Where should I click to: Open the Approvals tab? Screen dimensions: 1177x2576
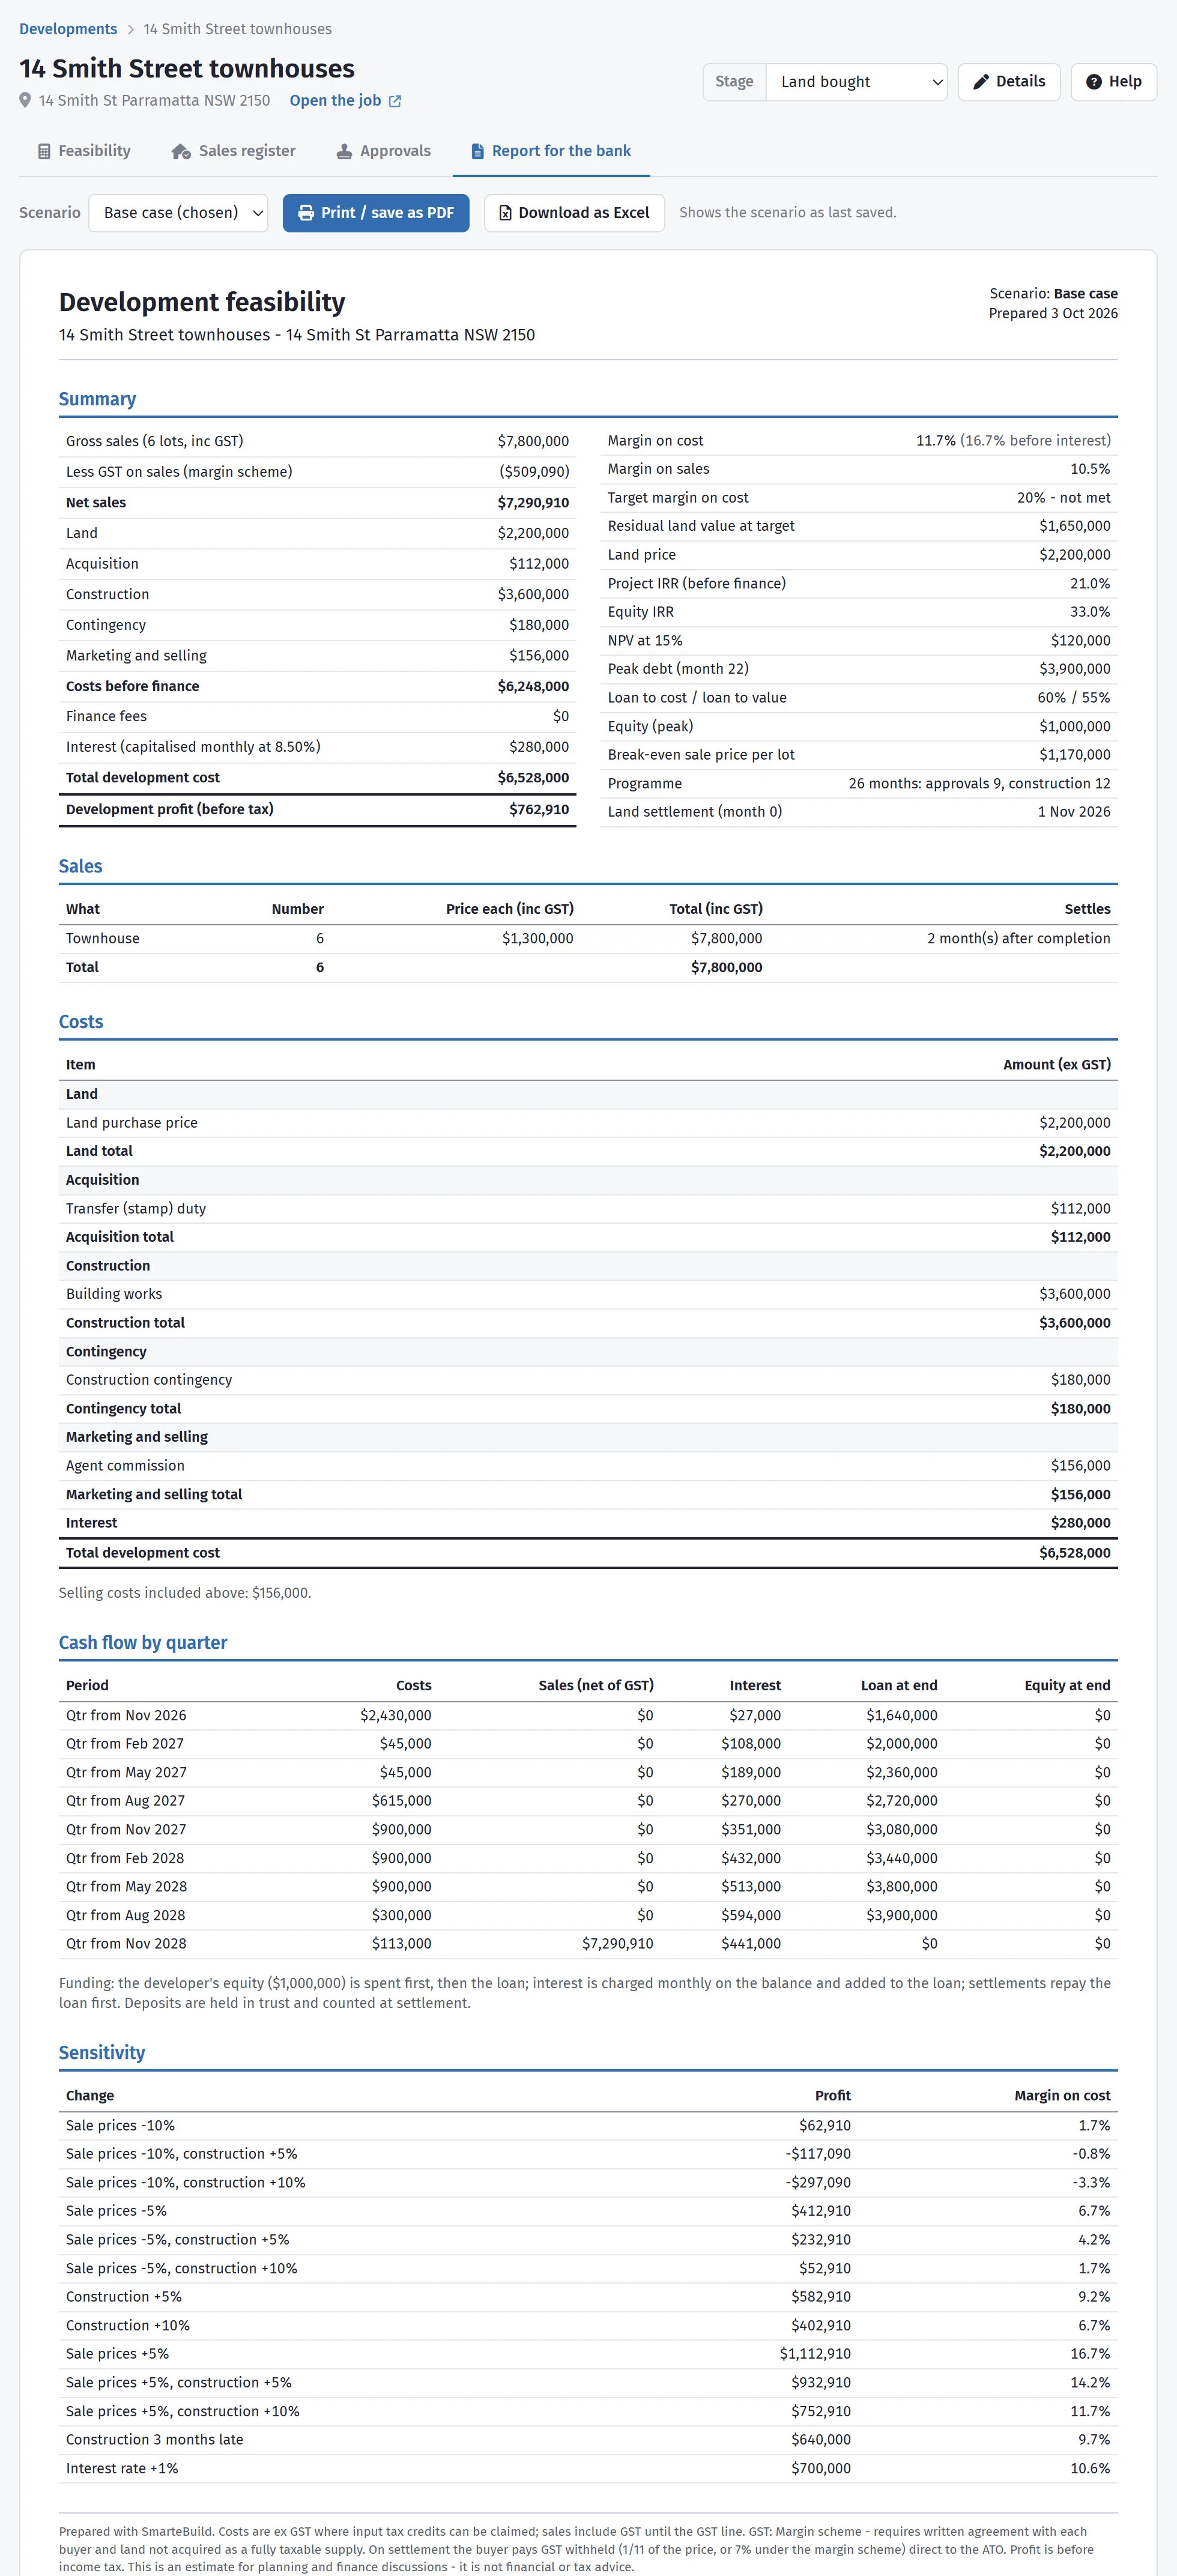(x=384, y=152)
